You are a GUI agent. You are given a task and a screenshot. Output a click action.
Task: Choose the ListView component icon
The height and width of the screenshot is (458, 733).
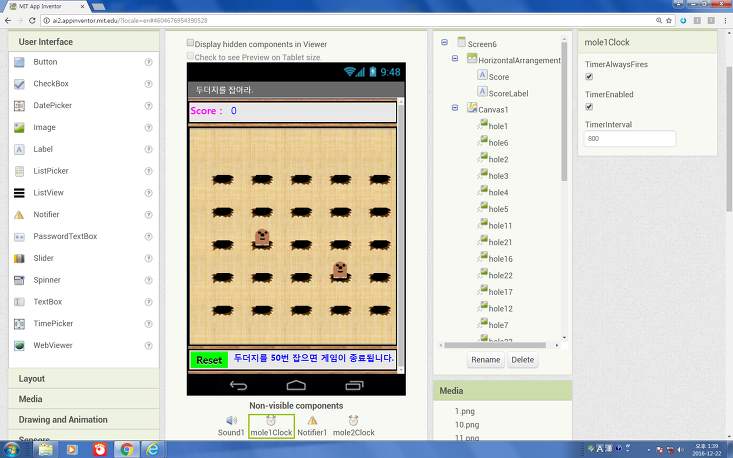click(19, 193)
